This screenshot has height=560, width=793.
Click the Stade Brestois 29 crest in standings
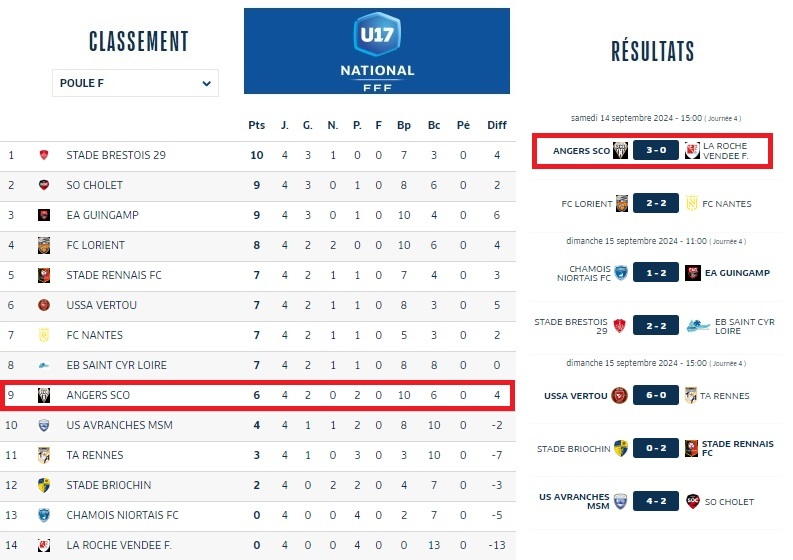coord(44,155)
